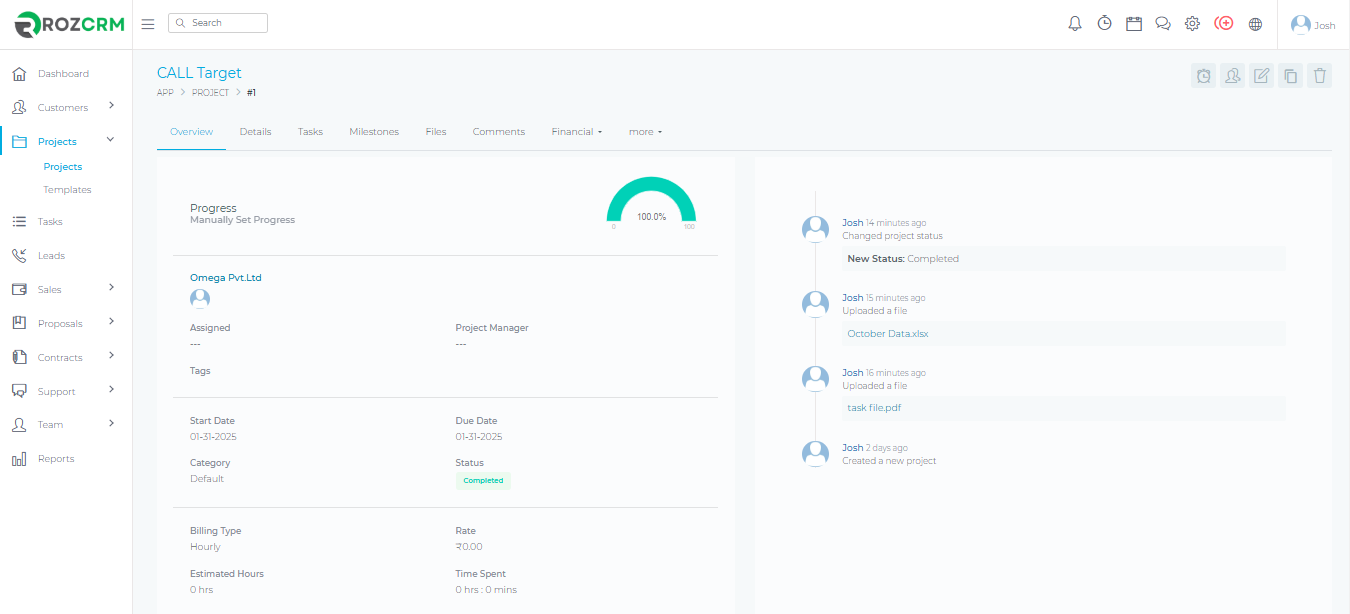Open the 'more' tab dropdown
This screenshot has height=614, width=1350.
pos(645,132)
